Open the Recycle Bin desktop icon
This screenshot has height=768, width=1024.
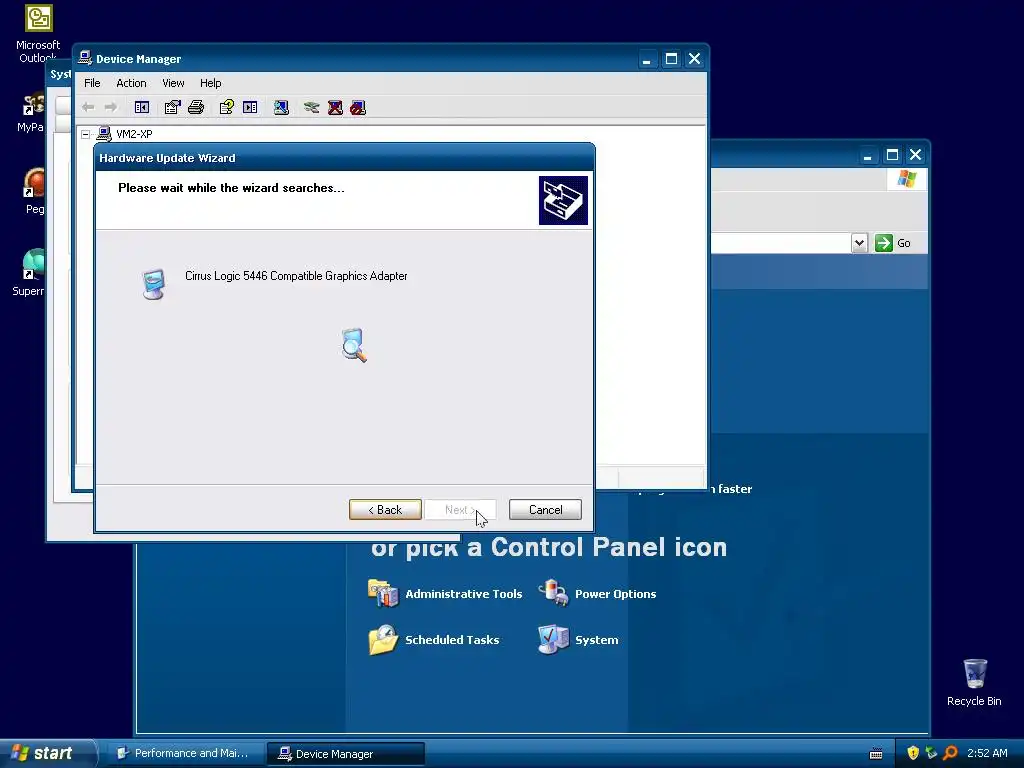(x=974, y=682)
